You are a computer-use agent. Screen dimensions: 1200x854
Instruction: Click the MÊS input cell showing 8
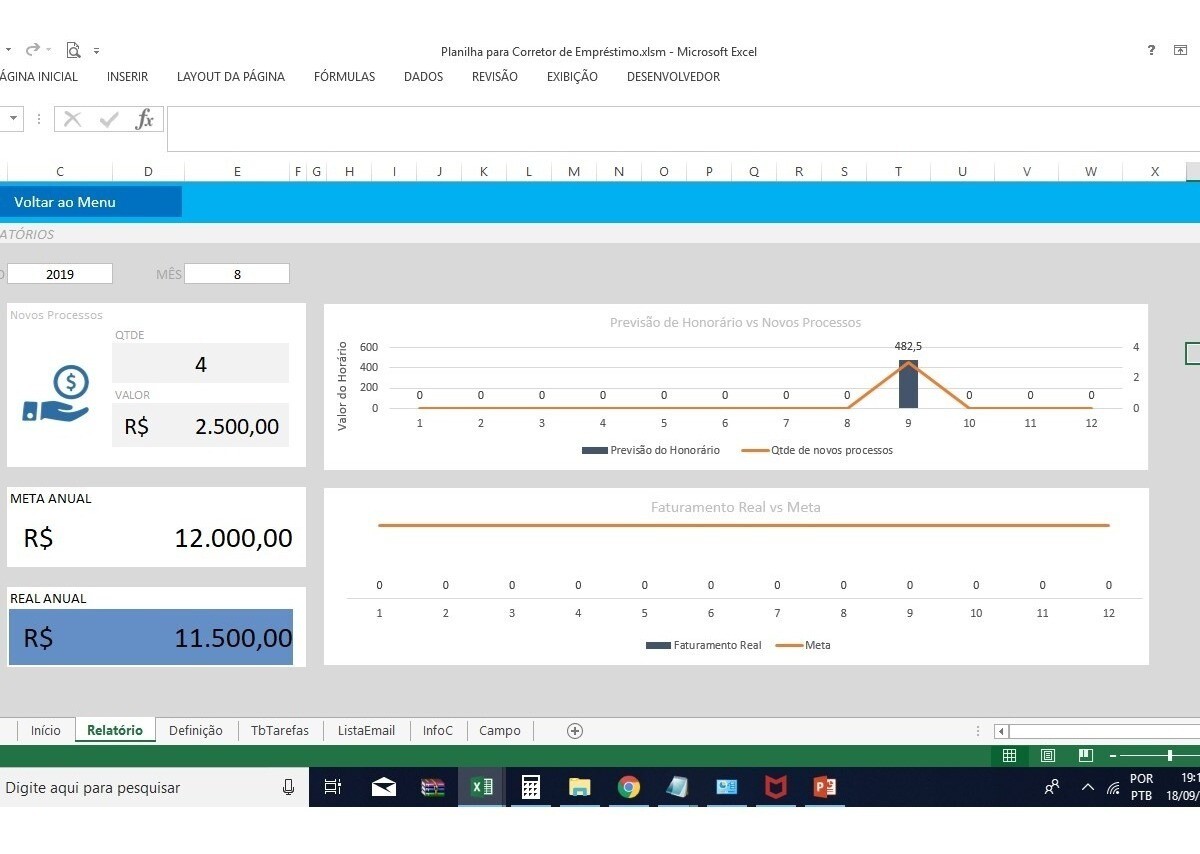pos(237,274)
